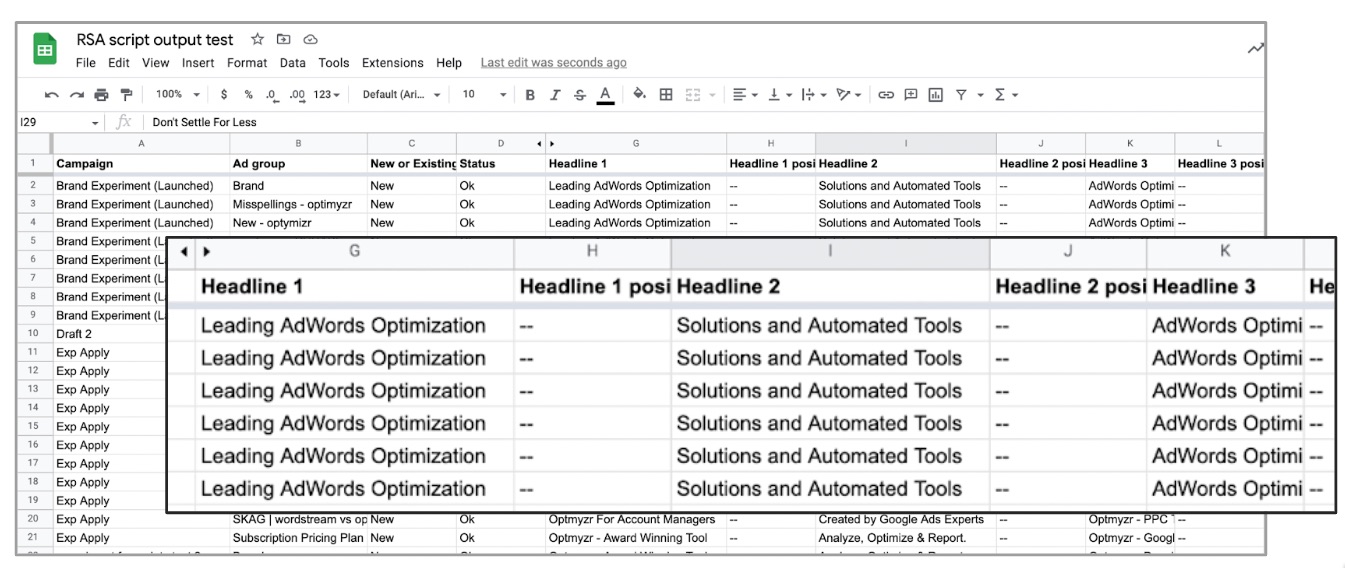
Task: Open the 123 more formats dropdown
Action: 327,95
